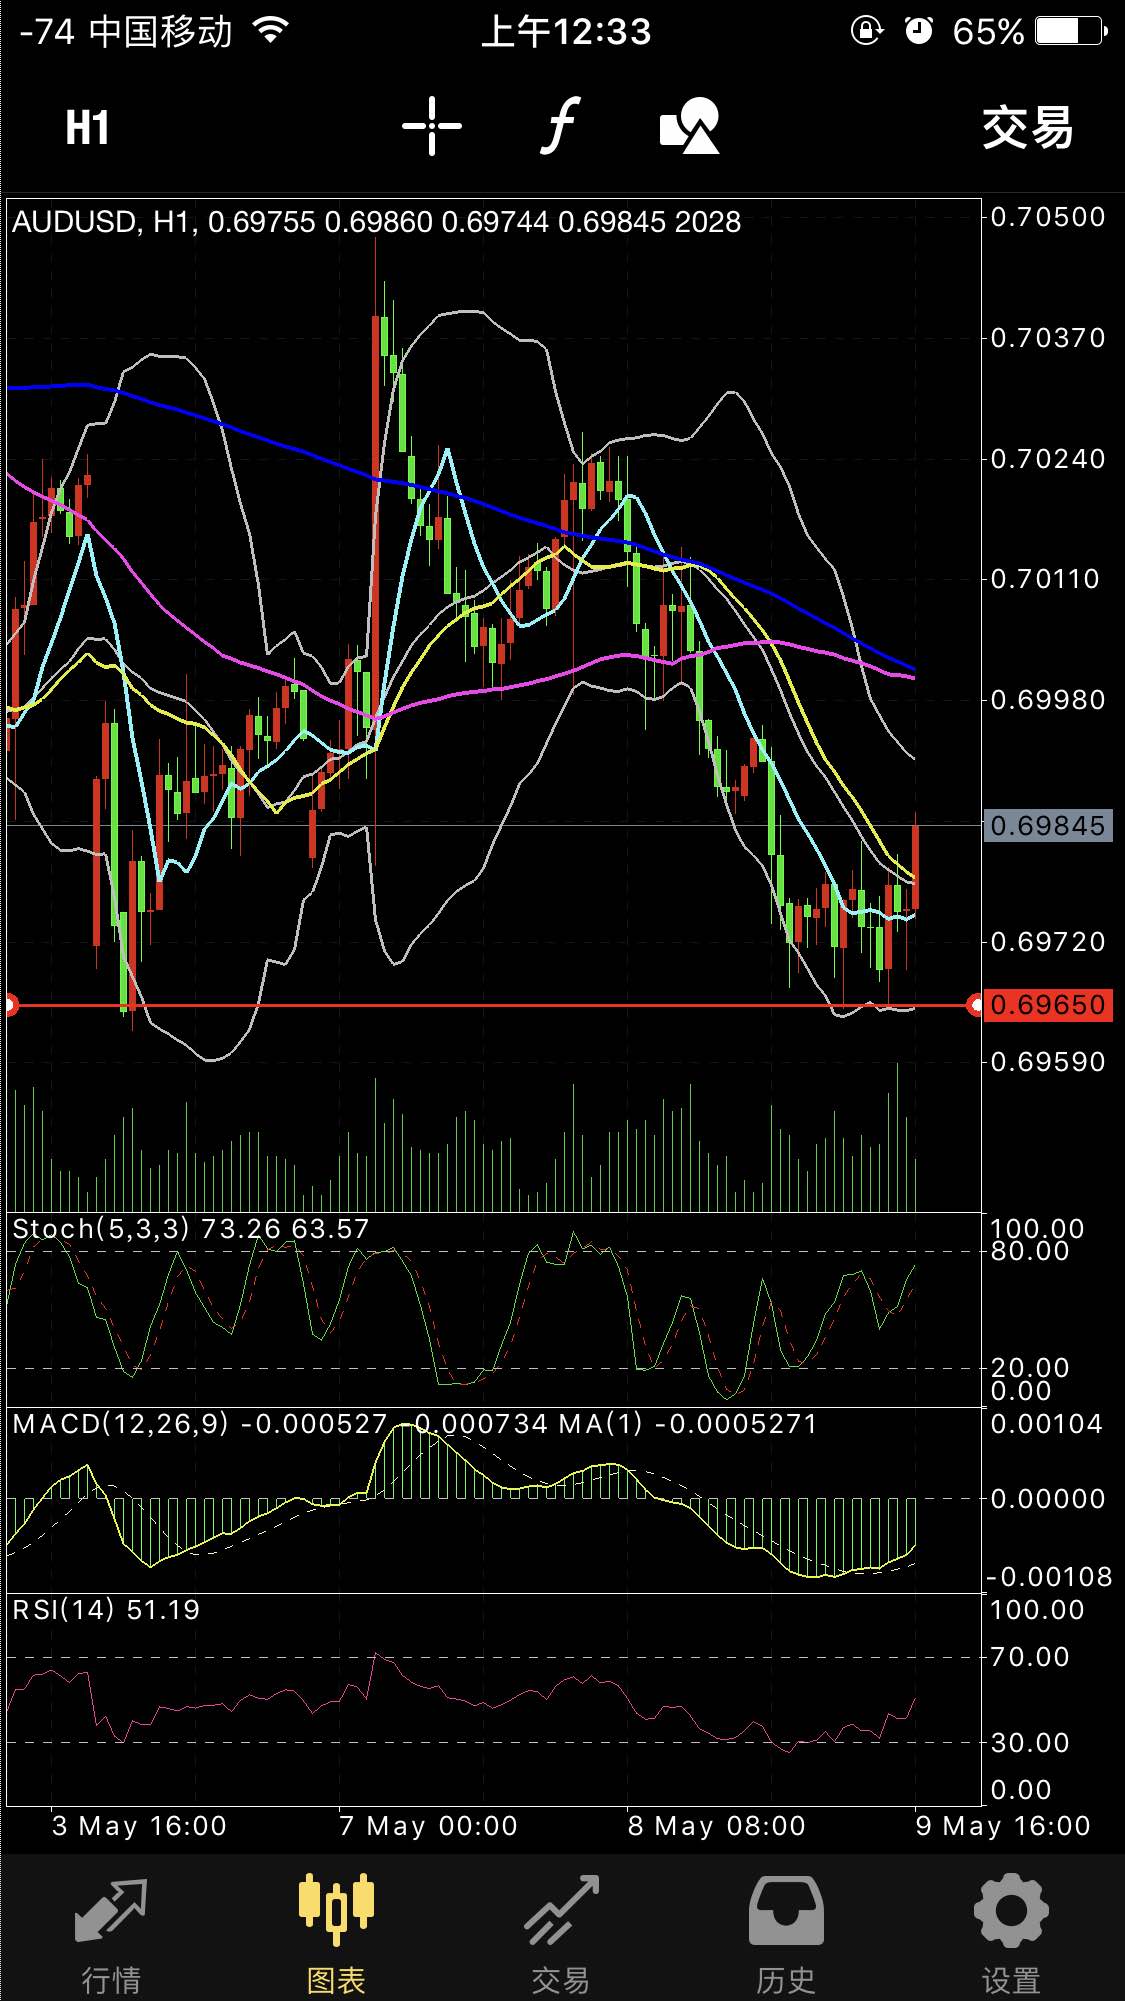The image size is (1125, 2001).
Task: Open the H1 timeframe selector
Action: pyautogui.click(x=87, y=128)
